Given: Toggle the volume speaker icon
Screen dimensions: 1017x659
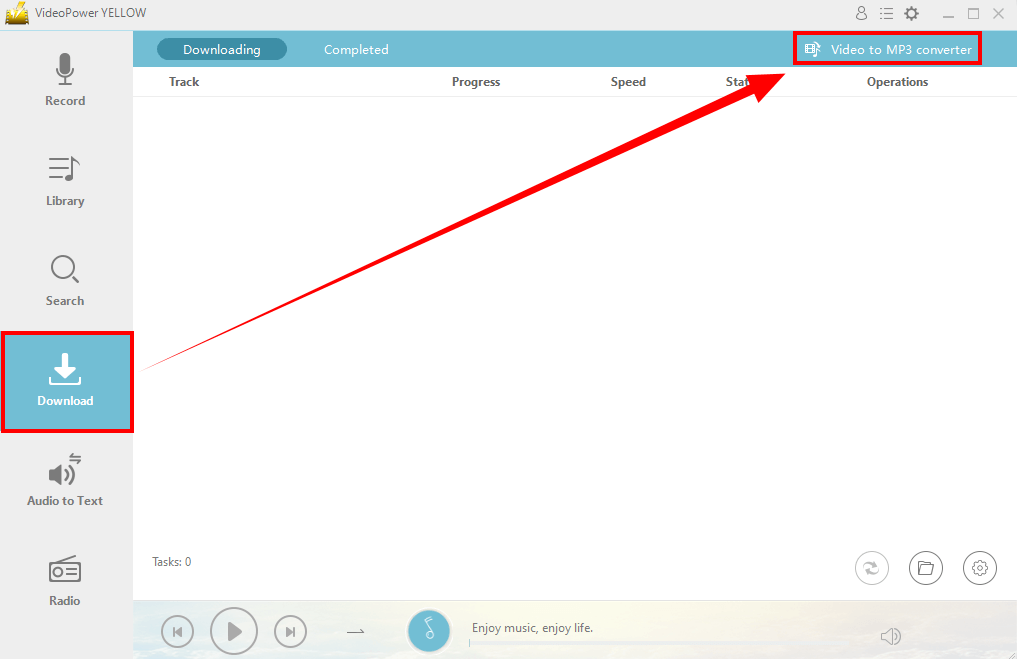Looking at the screenshot, I should pos(891,636).
